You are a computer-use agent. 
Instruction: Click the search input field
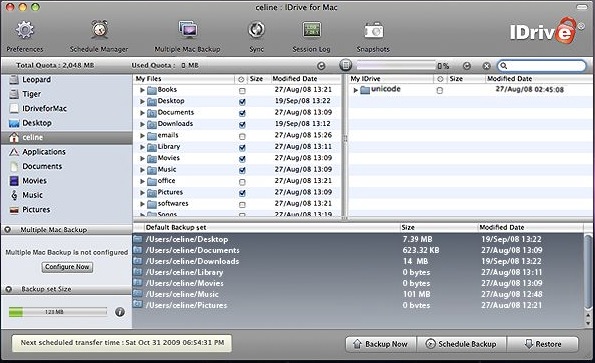point(542,66)
